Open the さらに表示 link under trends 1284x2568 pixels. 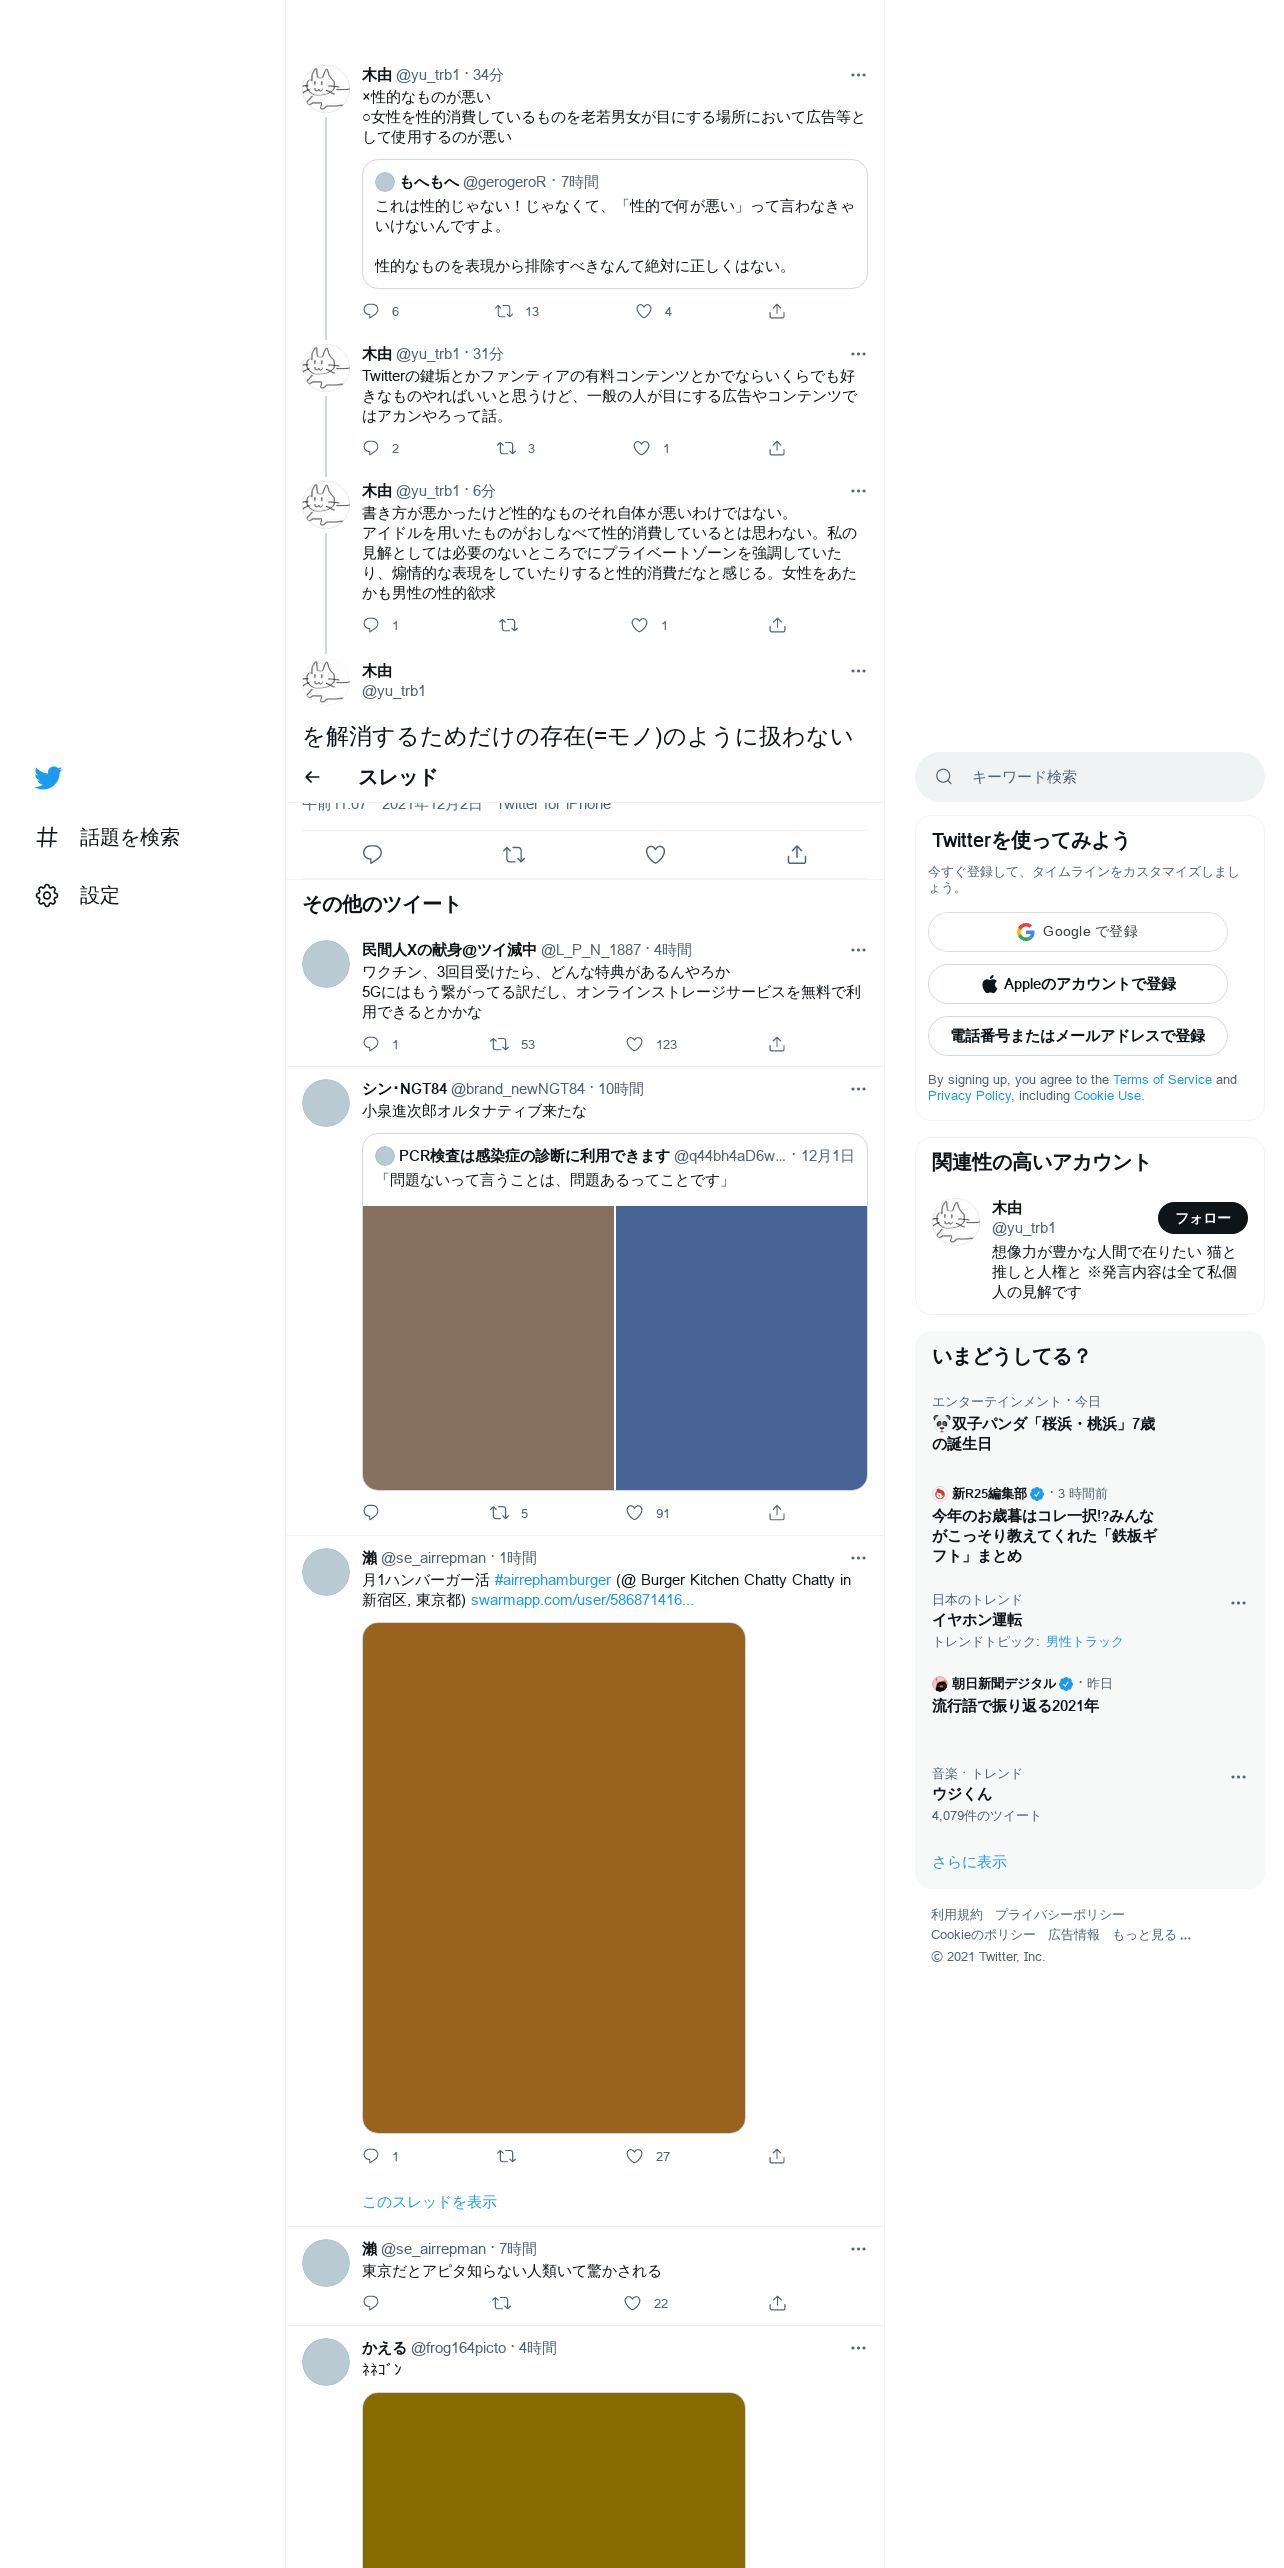pos(969,1862)
